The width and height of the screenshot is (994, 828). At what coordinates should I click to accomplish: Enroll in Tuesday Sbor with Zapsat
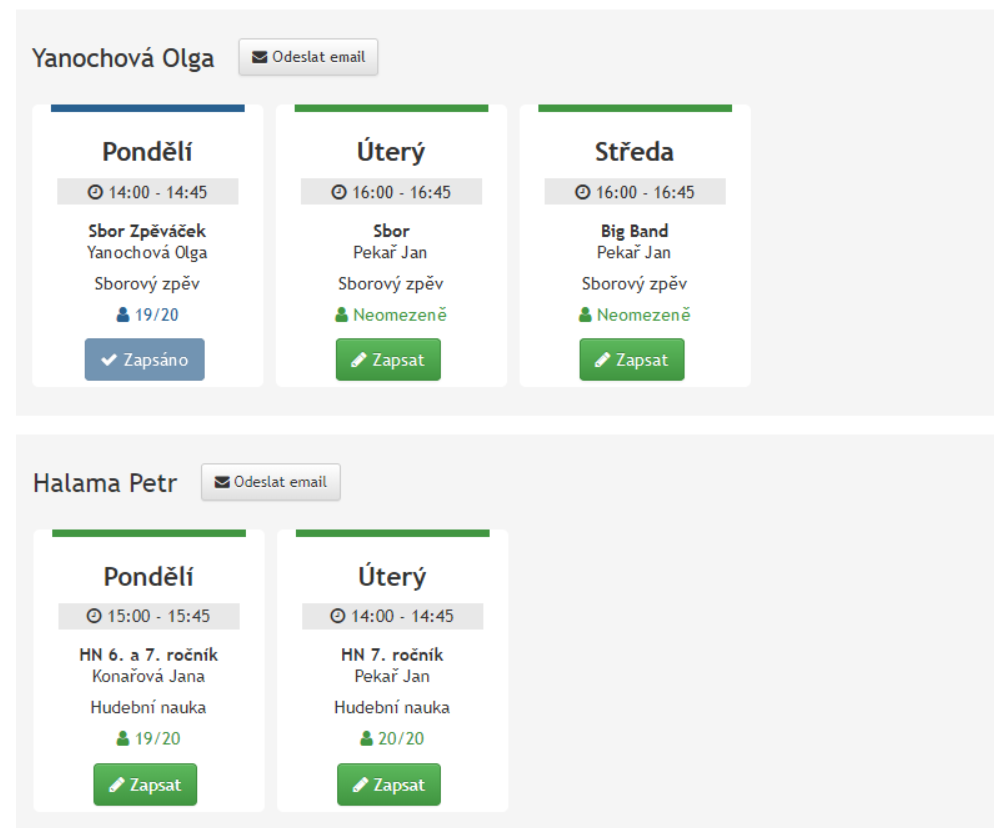(x=388, y=360)
